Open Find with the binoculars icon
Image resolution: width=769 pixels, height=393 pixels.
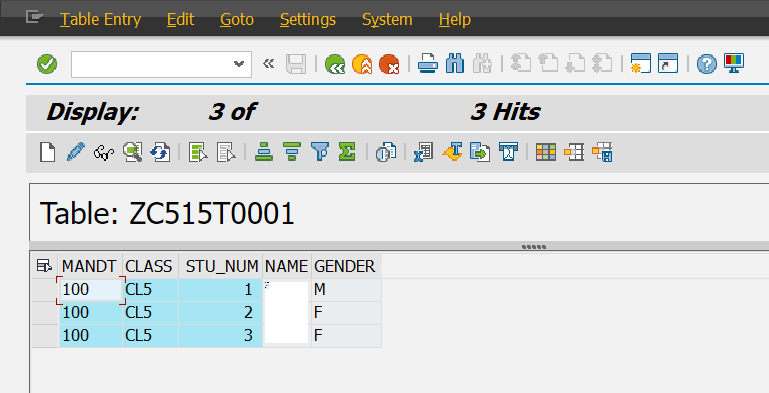tap(455, 64)
